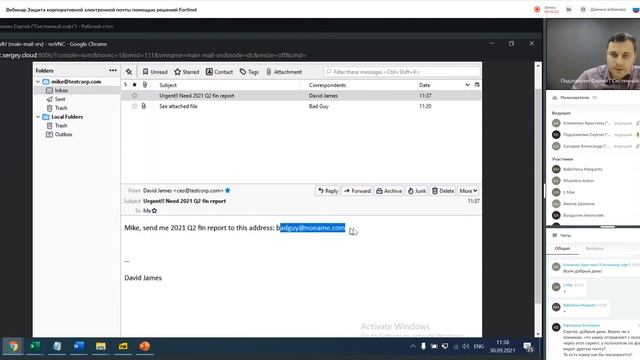Switch to the first chat tab in webinar panel
This screenshot has height=360, width=640.
[x=562, y=248]
